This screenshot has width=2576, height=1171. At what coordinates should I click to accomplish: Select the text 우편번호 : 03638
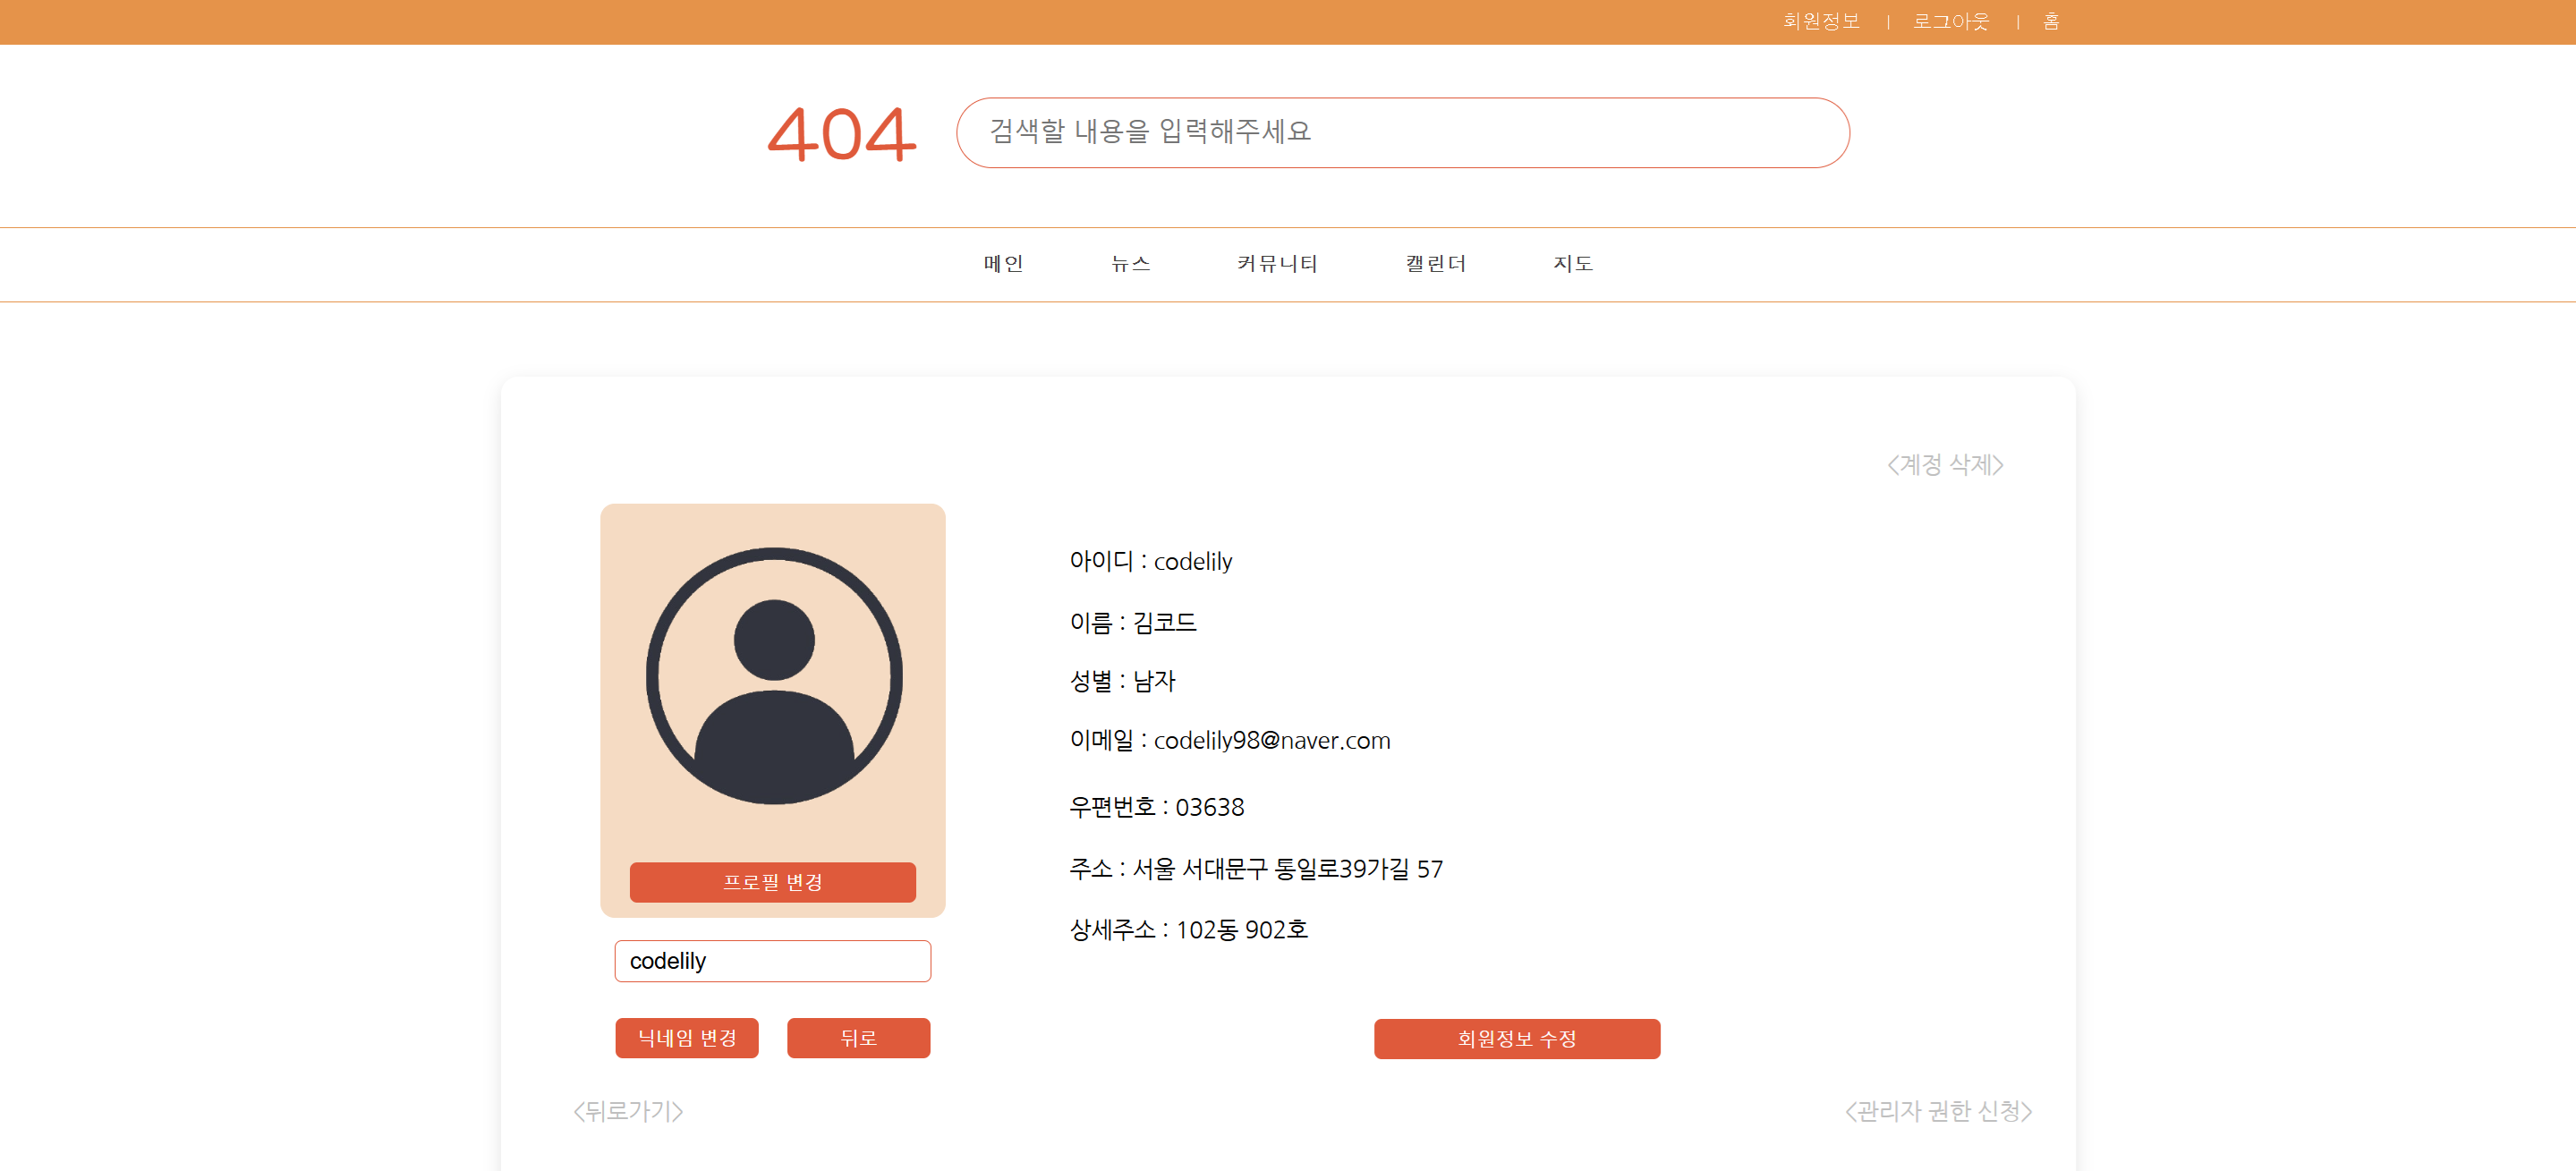pos(1157,807)
